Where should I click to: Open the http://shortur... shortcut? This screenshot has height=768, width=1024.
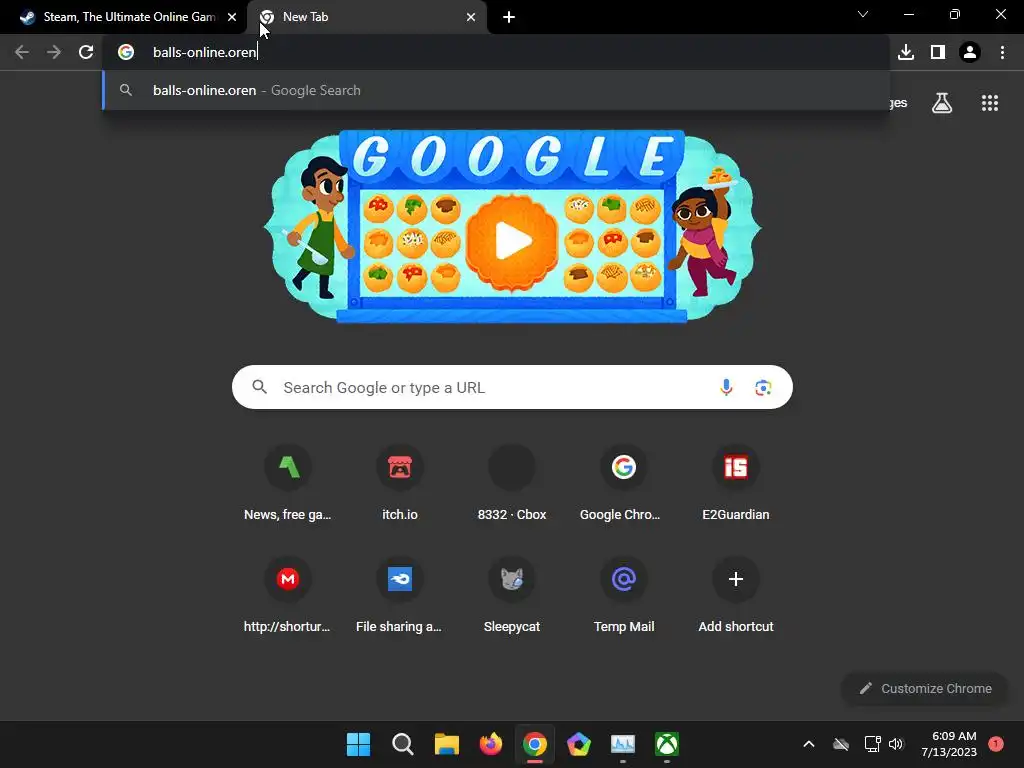click(x=287, y=596)
